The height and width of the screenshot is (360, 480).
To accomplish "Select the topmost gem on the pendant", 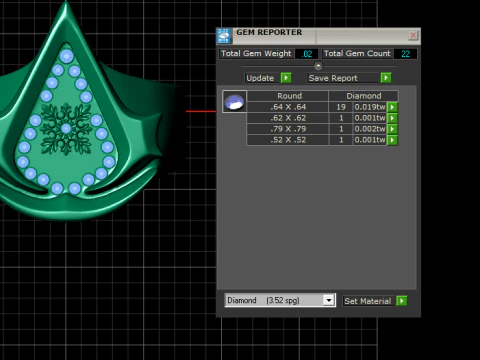I will click(x=66, y=56).
